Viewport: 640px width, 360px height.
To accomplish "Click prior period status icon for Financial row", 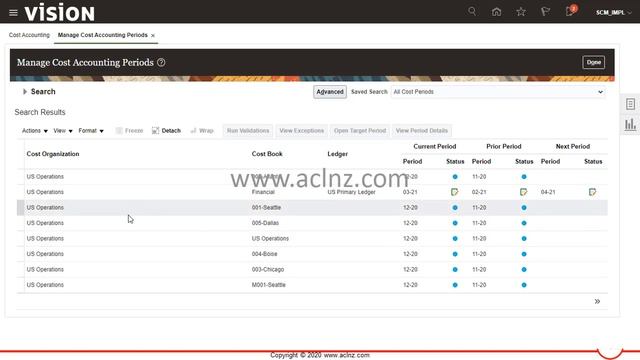I will tap(524, 192).
